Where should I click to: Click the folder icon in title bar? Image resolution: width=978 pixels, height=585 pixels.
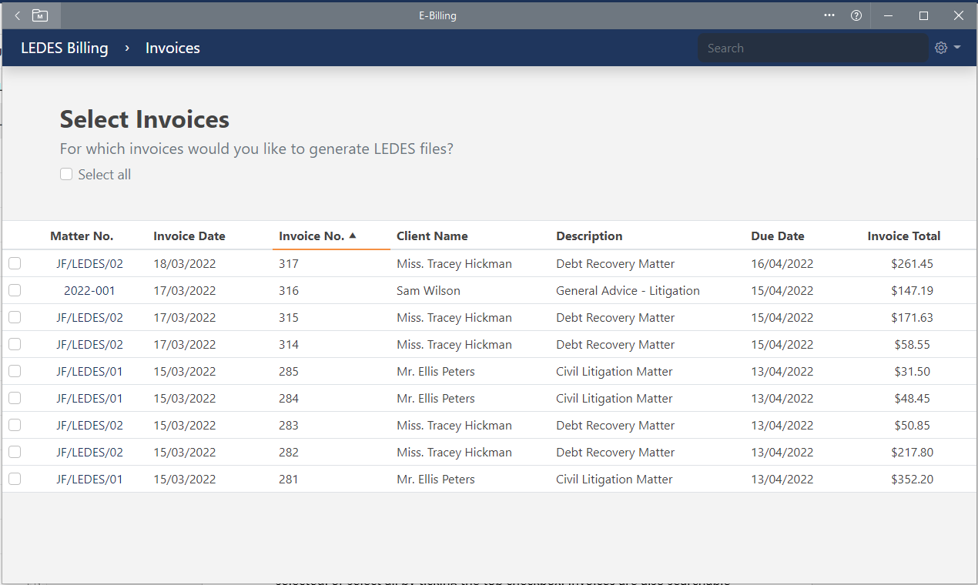pyautogui.click(x=40, y=15)
